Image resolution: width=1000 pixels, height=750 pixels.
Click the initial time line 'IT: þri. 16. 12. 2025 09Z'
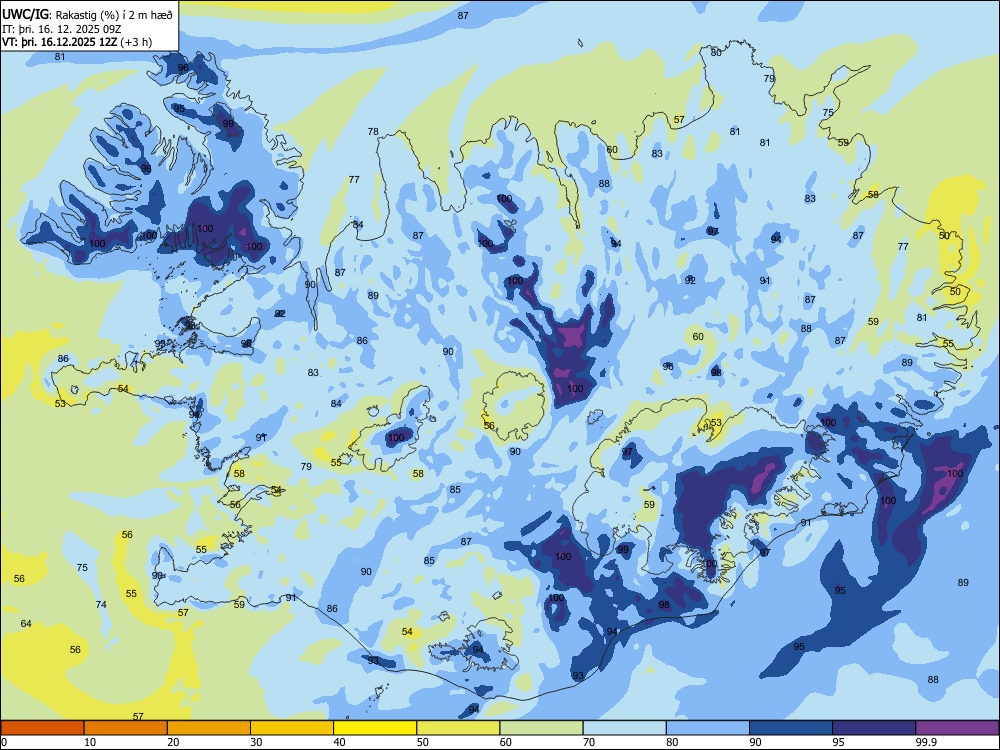tap(62, 29)
